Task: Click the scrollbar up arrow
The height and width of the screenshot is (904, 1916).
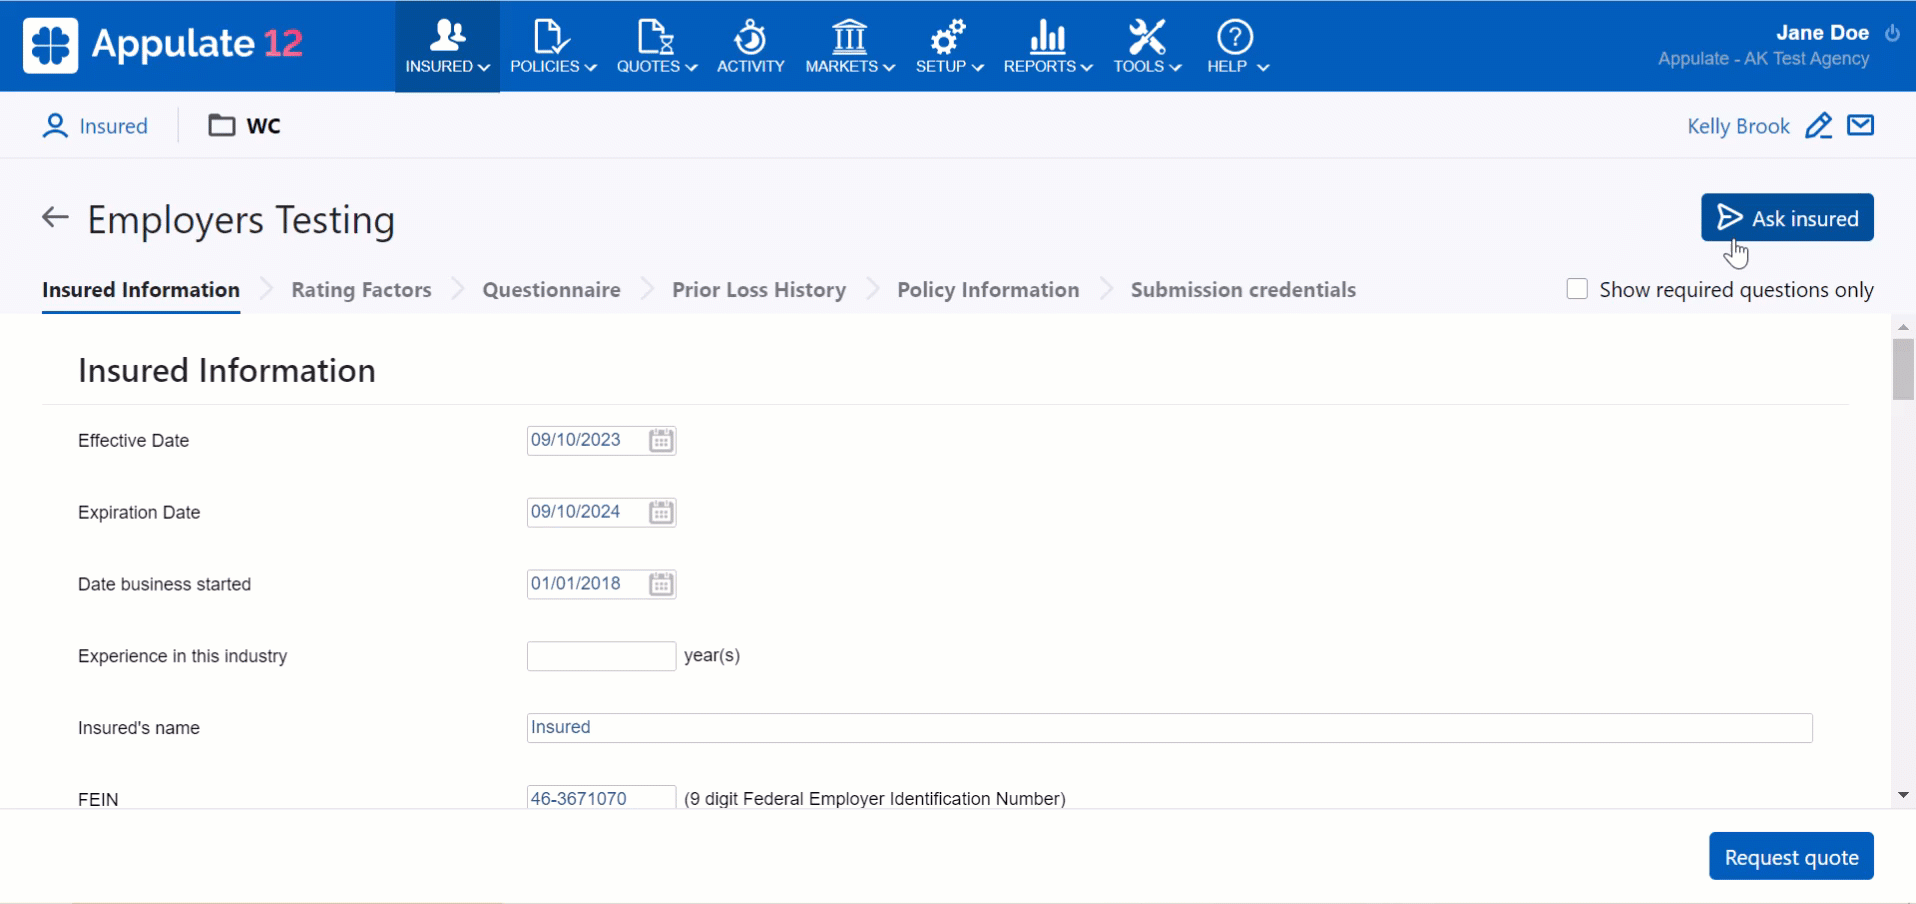Action: click(1903, 327)
